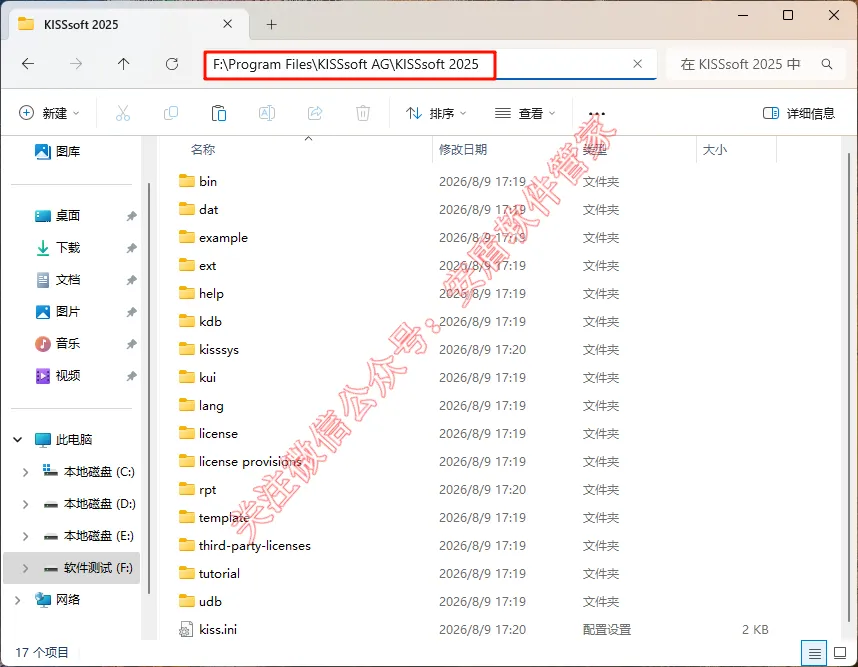Click the Share icon in toolbar
Viewport: 858px width, 667px height.
coord(315,113)
